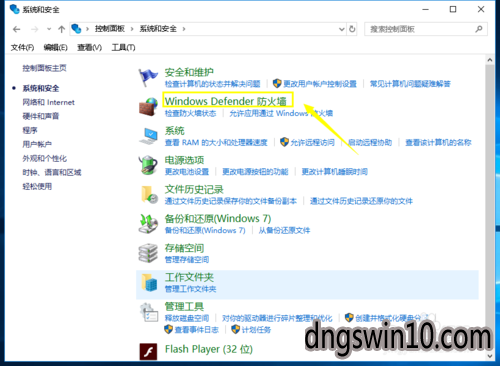The height and width of the screenshot is (366, 500).
Task: Go back with the back arrow
Action: coord(17,29)
